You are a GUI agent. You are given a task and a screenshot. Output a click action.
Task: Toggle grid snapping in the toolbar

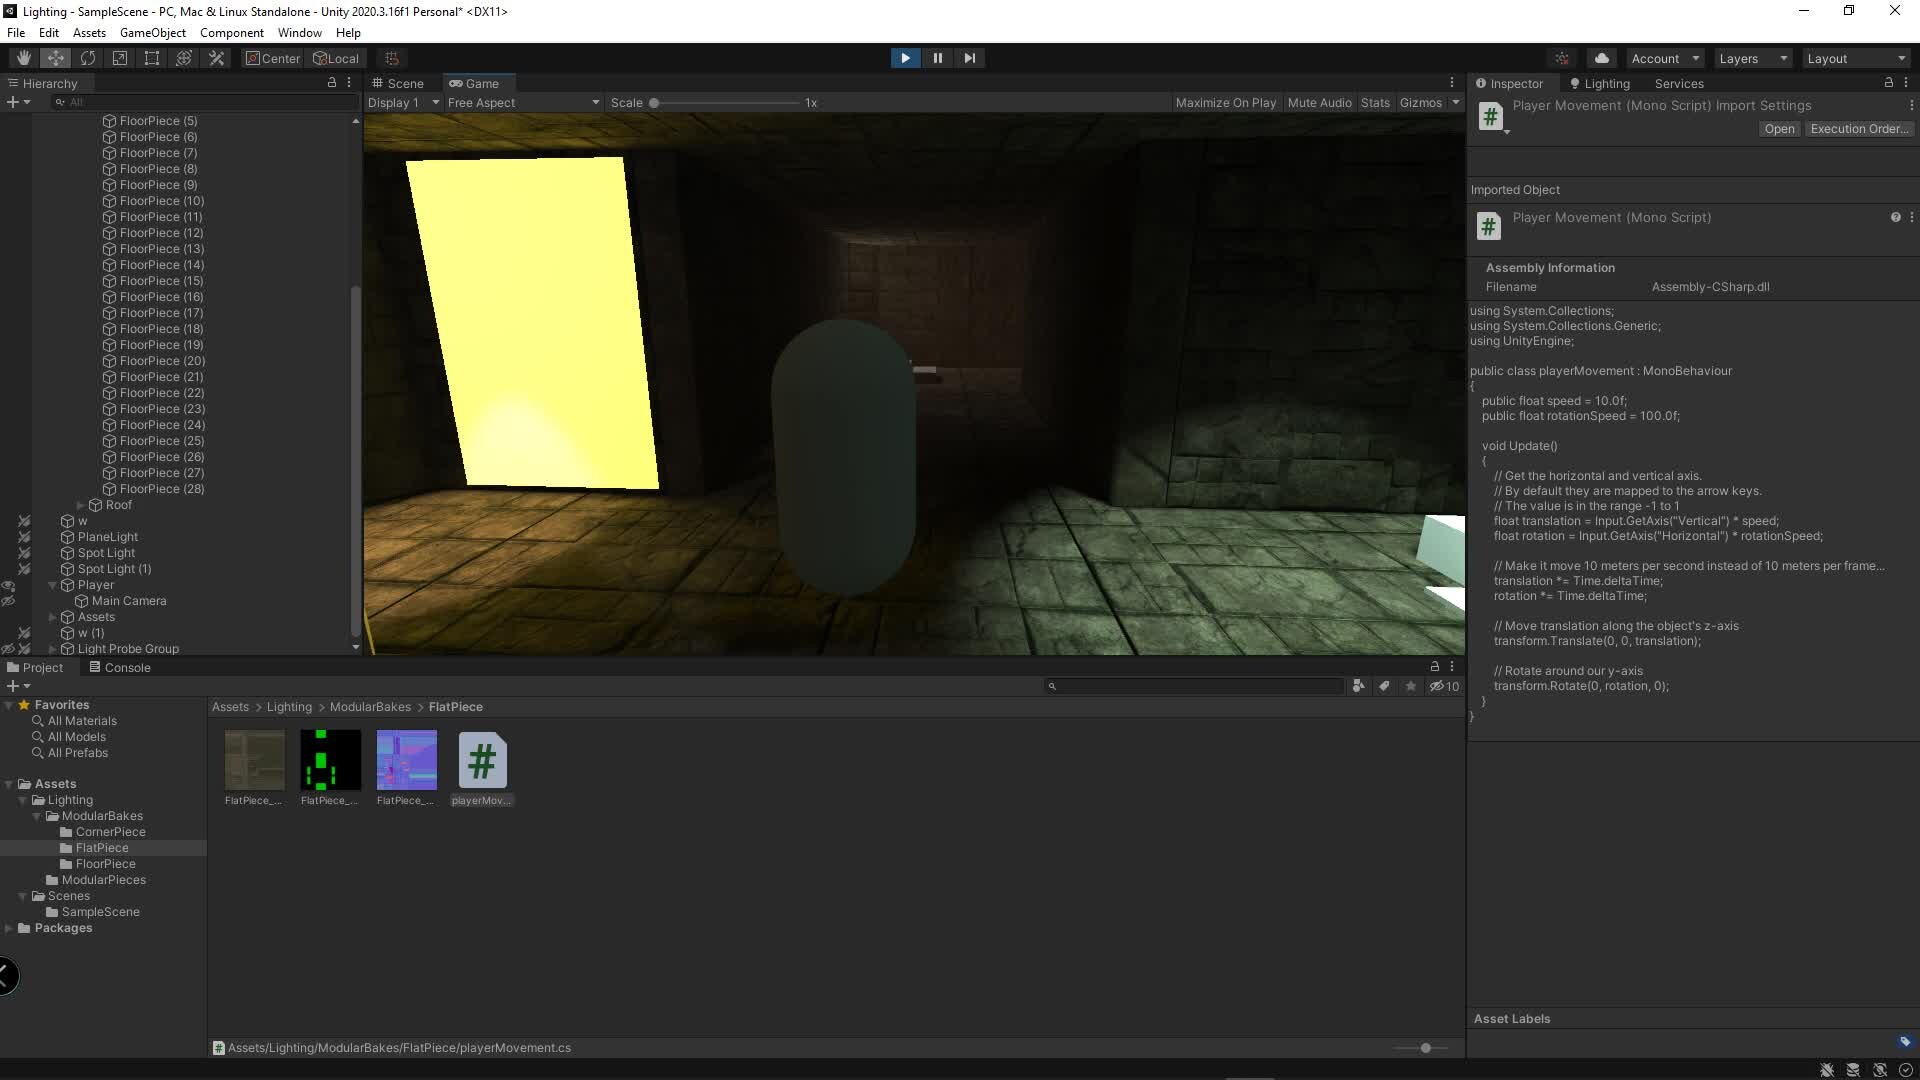coord(390,57)
